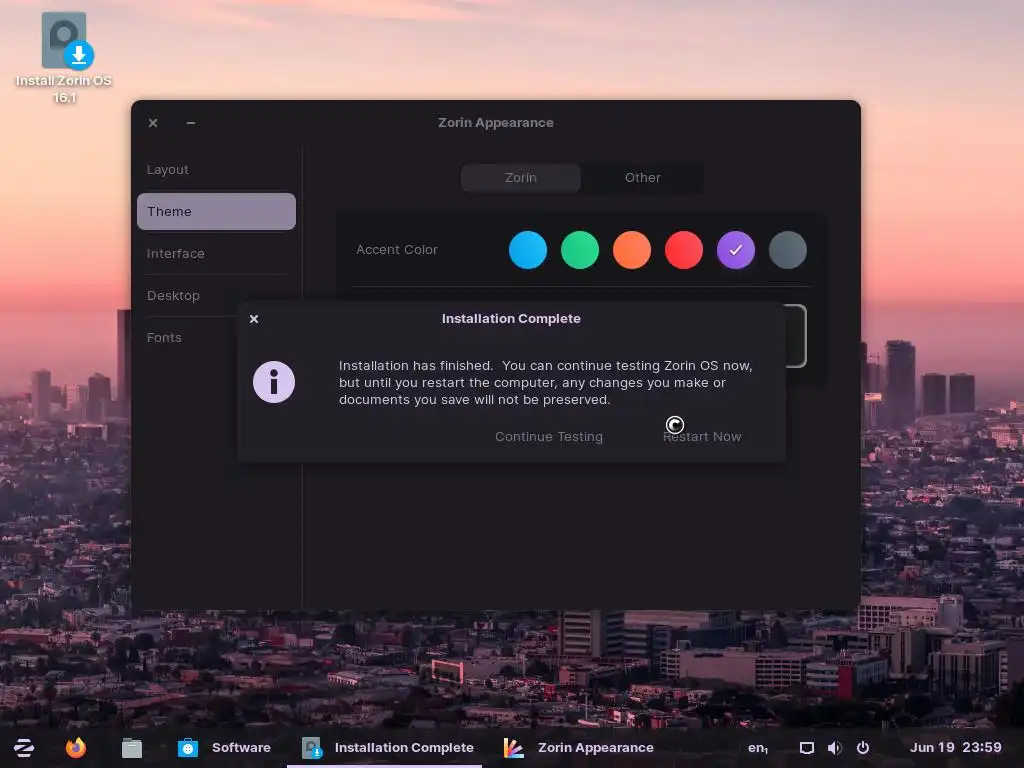This screenshot has height=768, width=1024.
Task: Pick the grey accent color
Action: click(788, 249)
